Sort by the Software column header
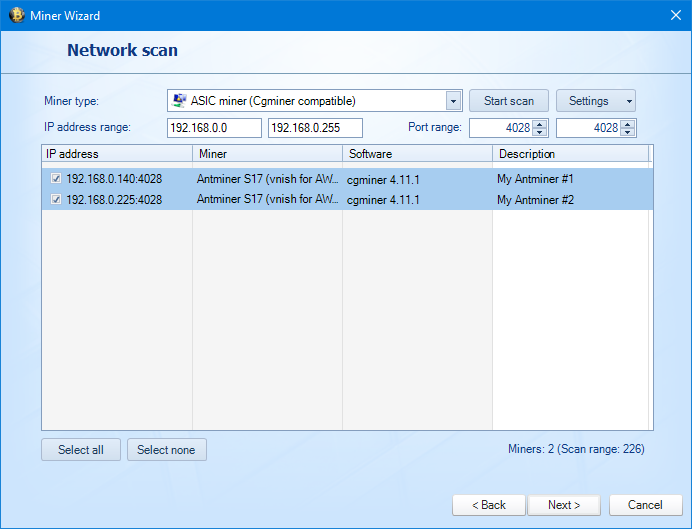This screenshot has height=529, width=692. pyautogui.click(x=417, y=154)
